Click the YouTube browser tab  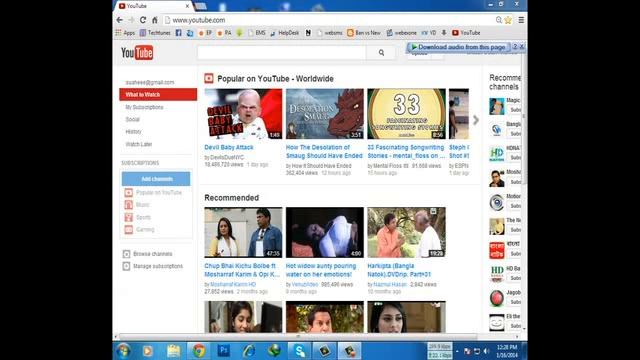pos(154,6)
